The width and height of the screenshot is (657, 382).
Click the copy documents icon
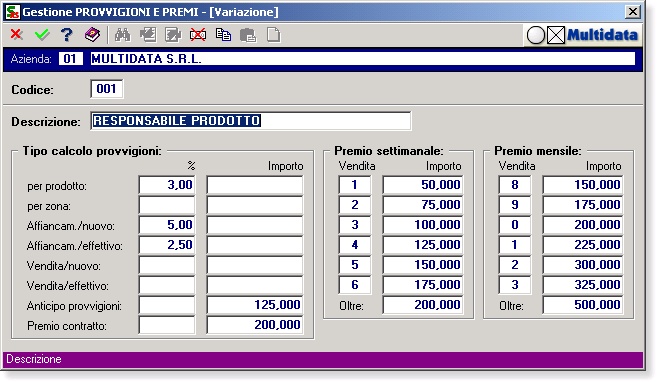click(223, 35)
